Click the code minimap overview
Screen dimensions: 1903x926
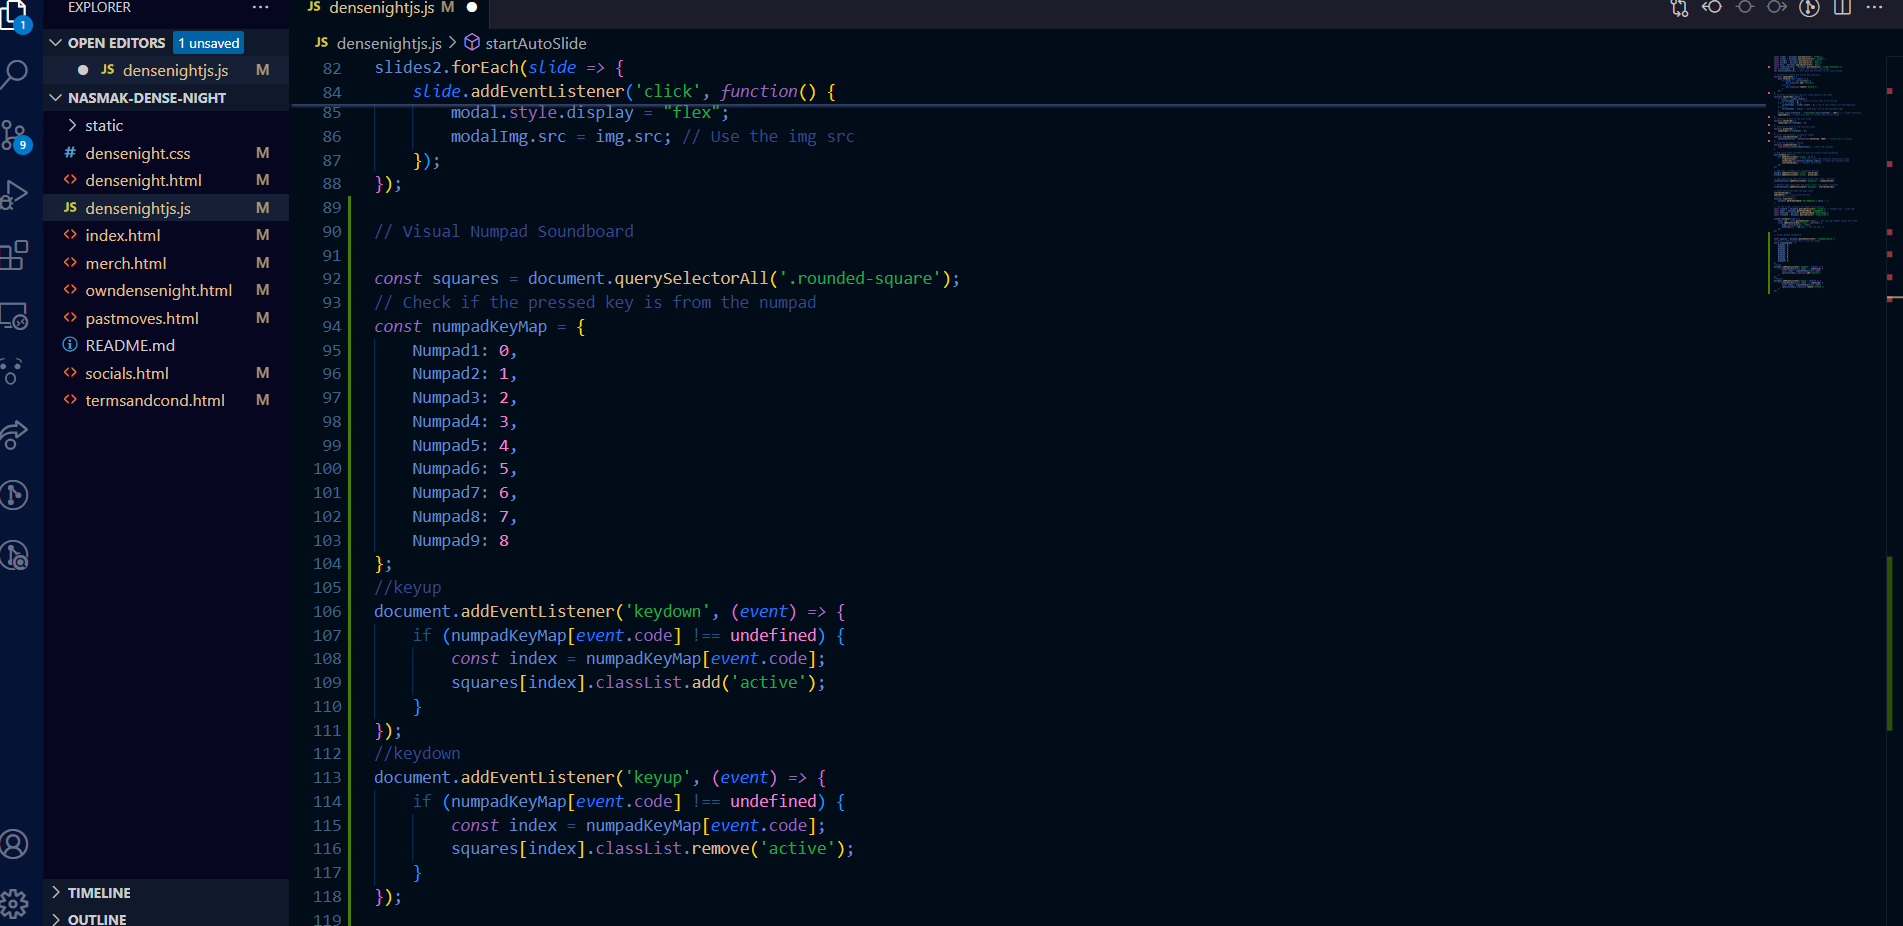pos(1815,170)
